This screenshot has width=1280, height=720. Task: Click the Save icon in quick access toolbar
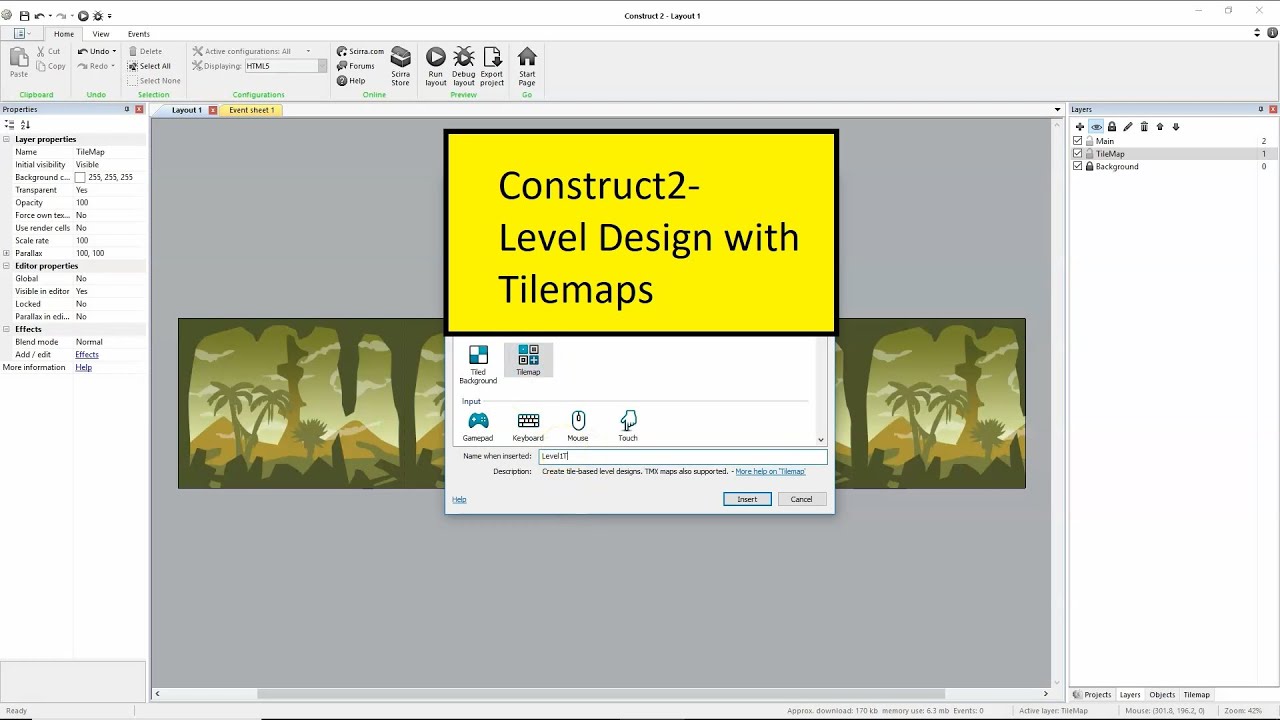24,16
